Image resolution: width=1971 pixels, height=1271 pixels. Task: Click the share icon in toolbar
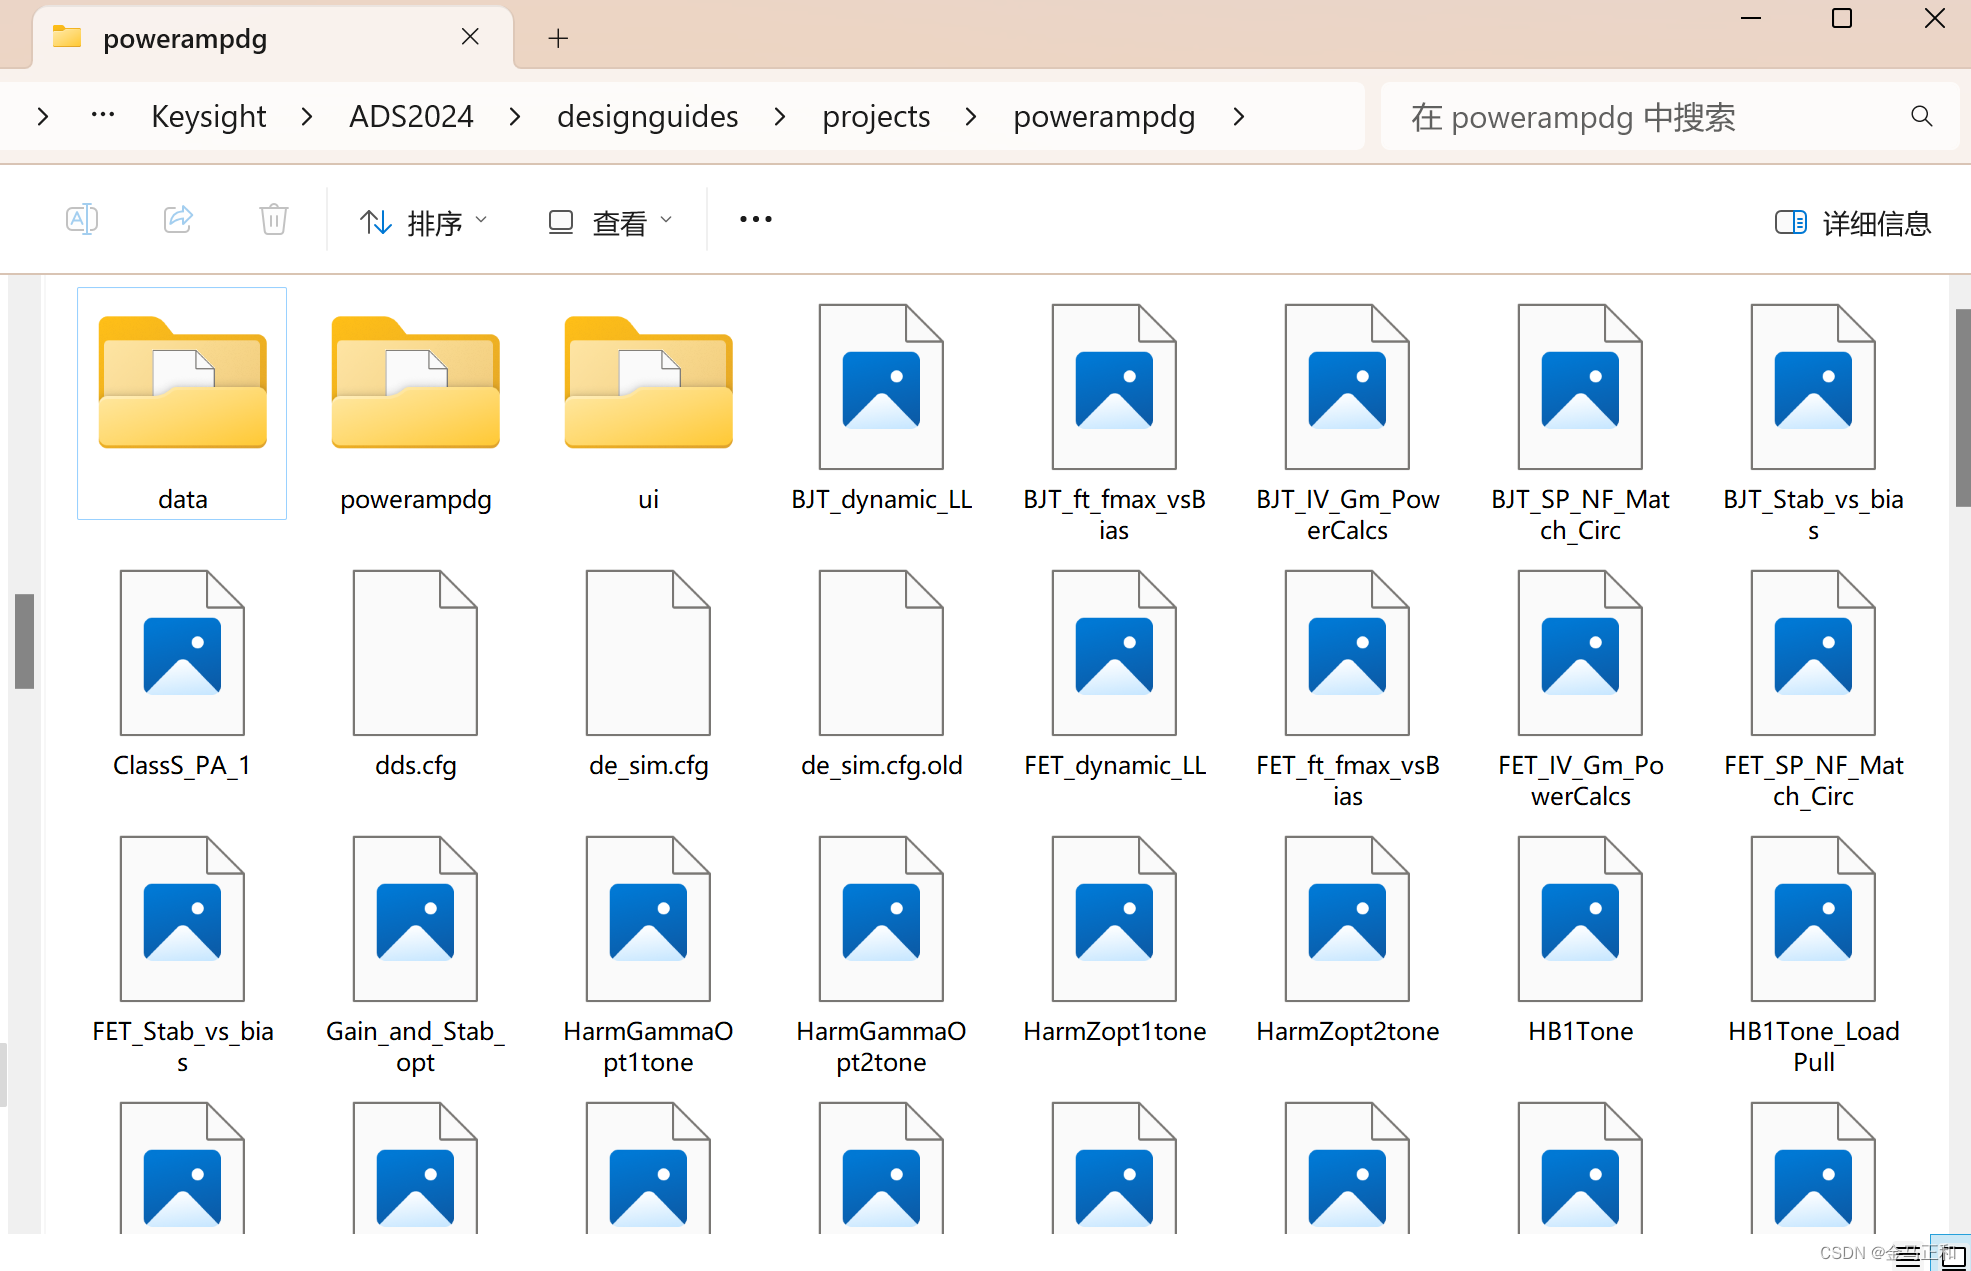tap(178, 219)
